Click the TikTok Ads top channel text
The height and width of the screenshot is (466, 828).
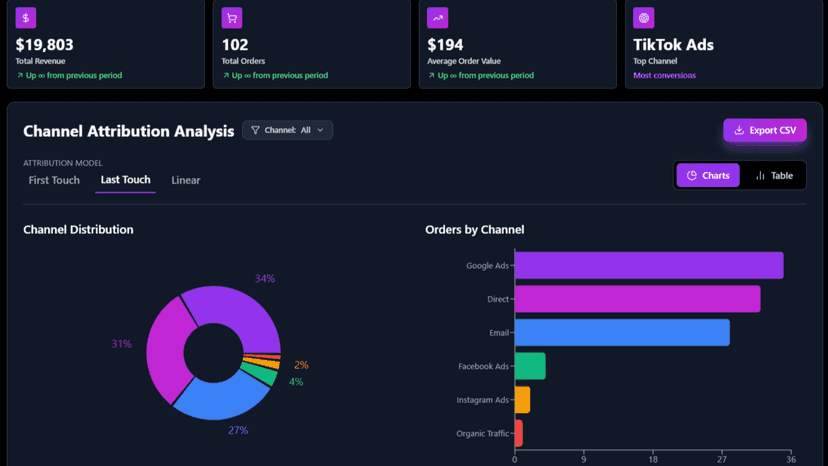pos(673,45)
